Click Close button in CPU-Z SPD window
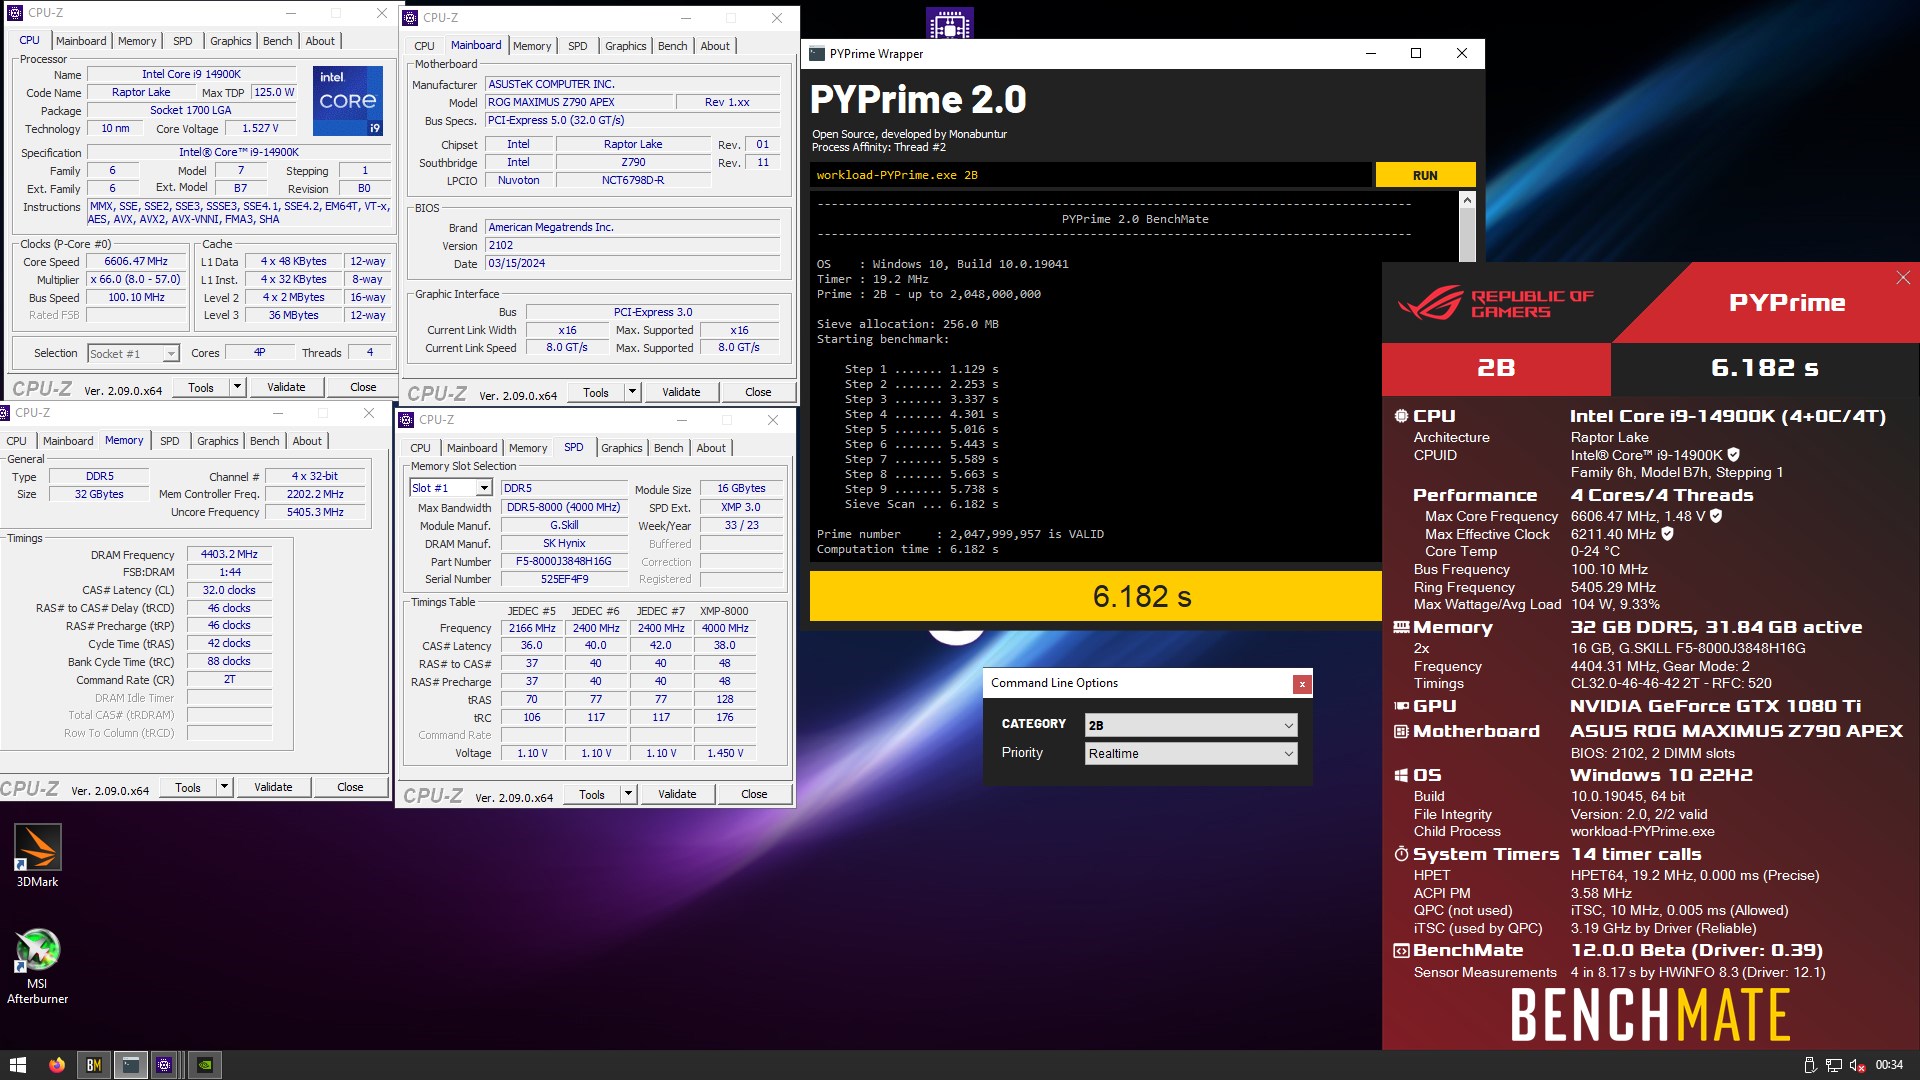Viewport: 1920px width, 1080px height. [x=754, y=794]
